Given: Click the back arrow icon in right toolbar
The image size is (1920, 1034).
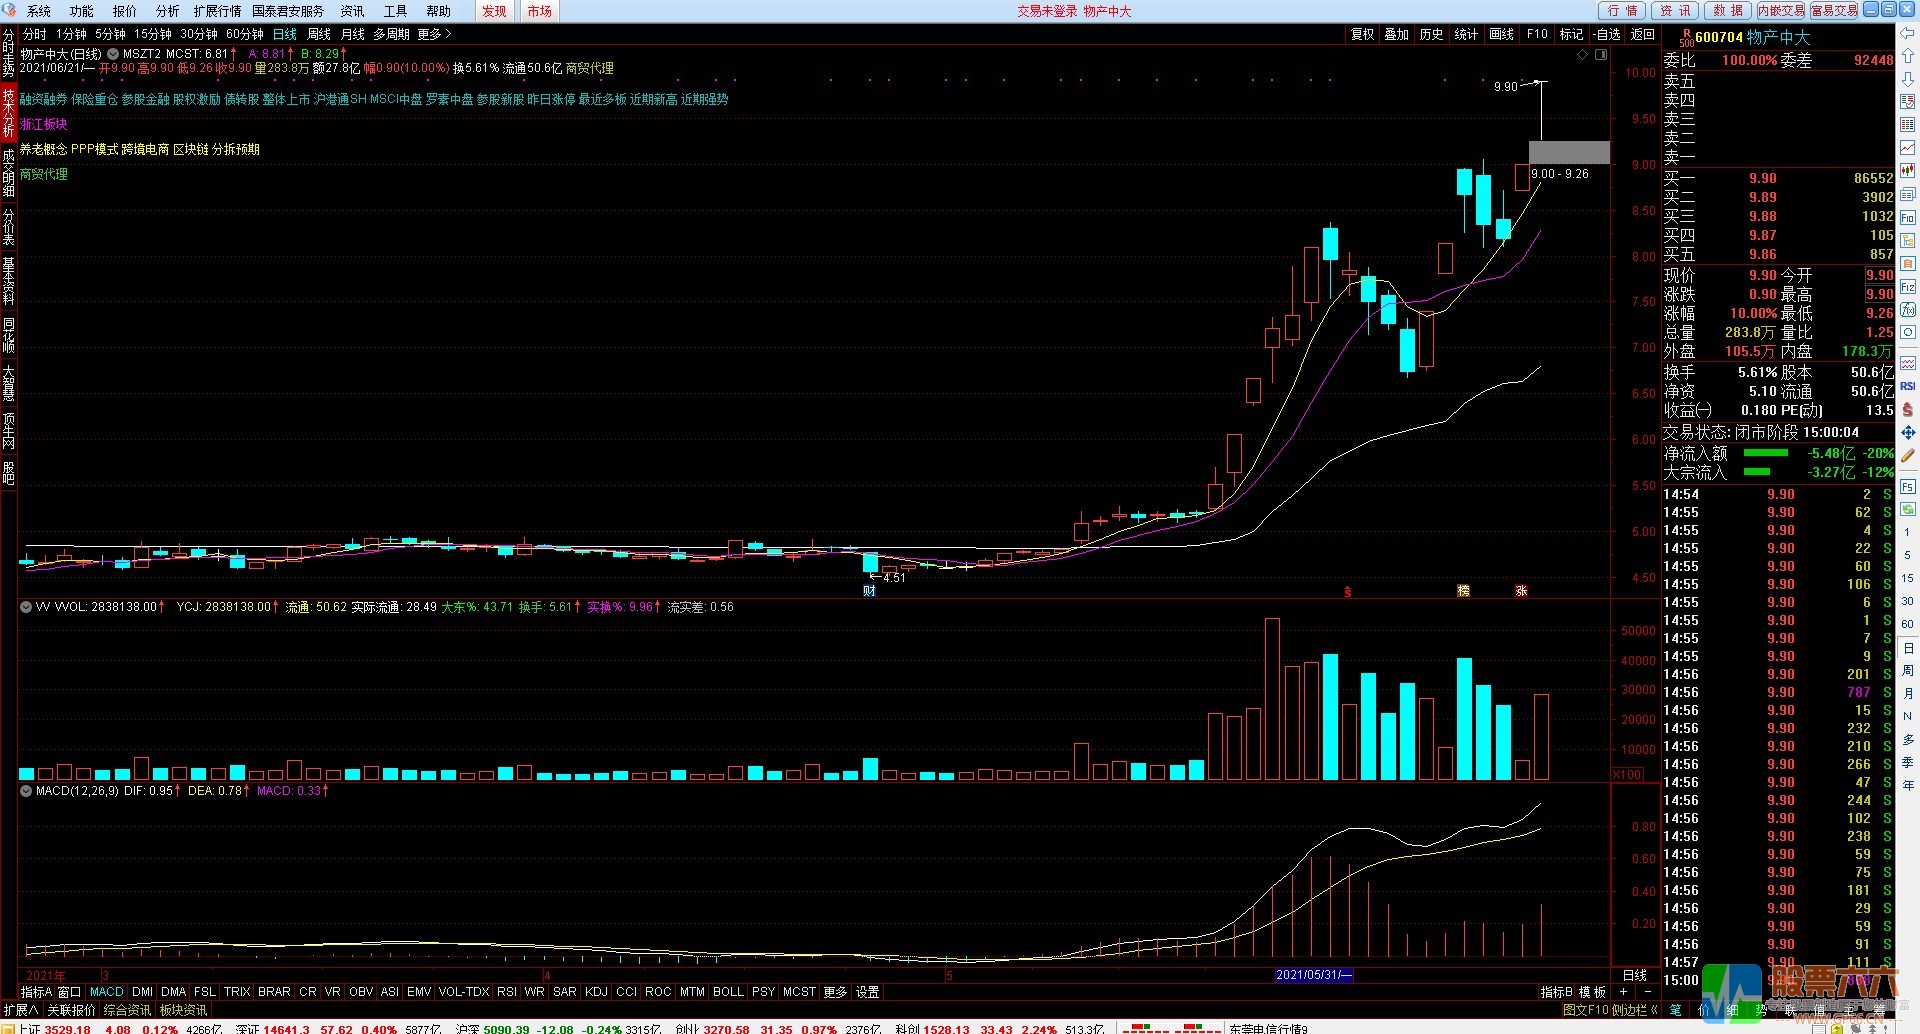Looking at the screenshot, I should pos(1907,34).
